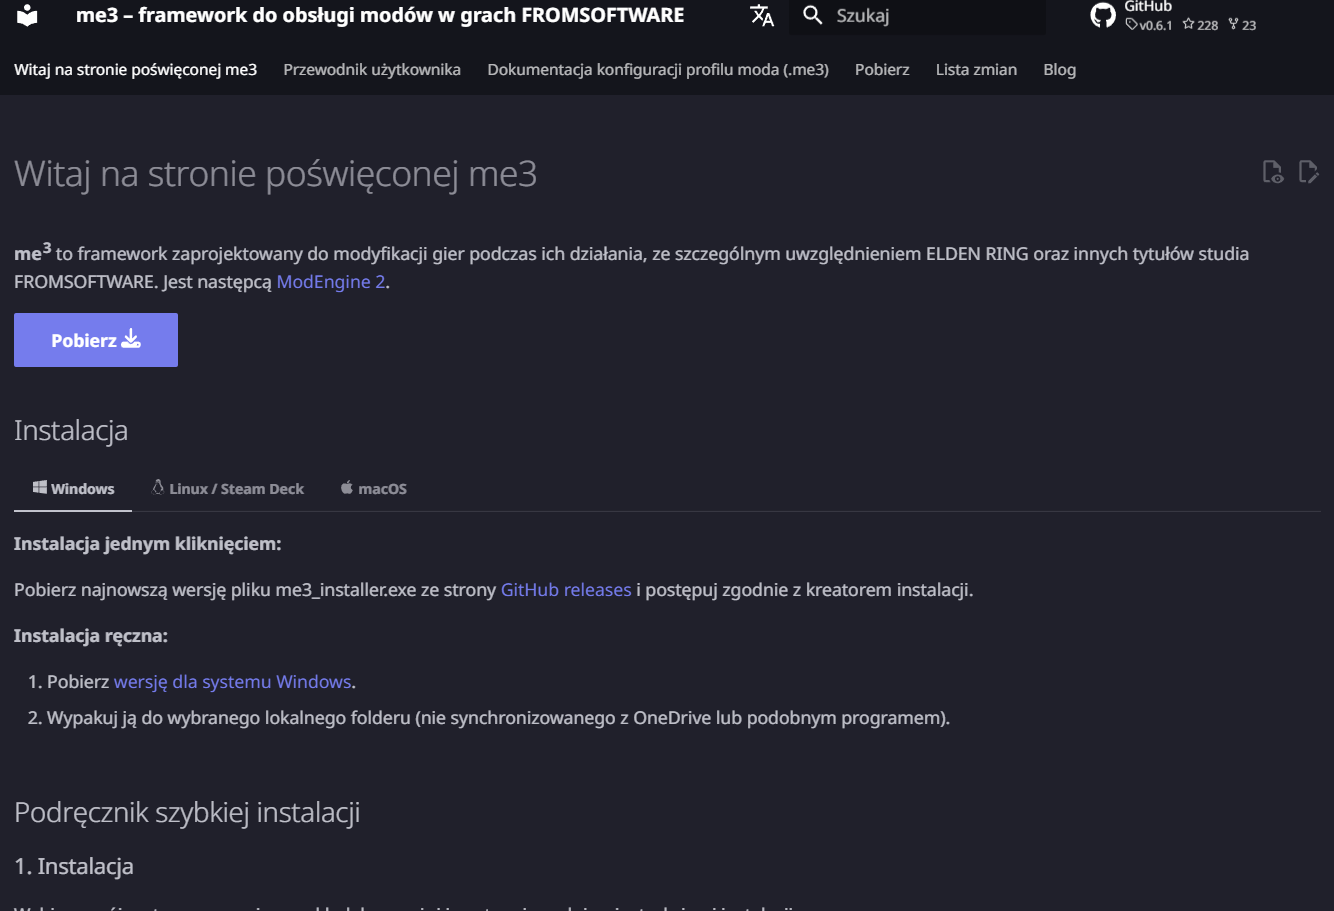The image size is (1334, 911).
Task: Follow the ModEngine 2 link
Action: point(331,282)
